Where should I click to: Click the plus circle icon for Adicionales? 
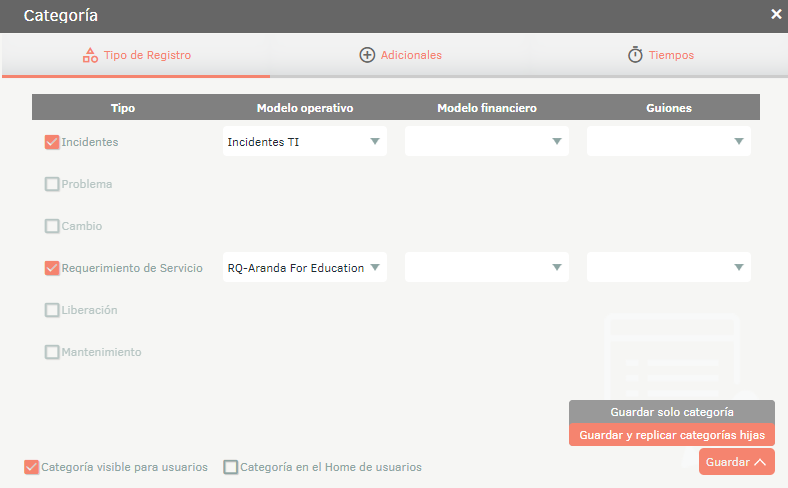(x=367, y=55)
